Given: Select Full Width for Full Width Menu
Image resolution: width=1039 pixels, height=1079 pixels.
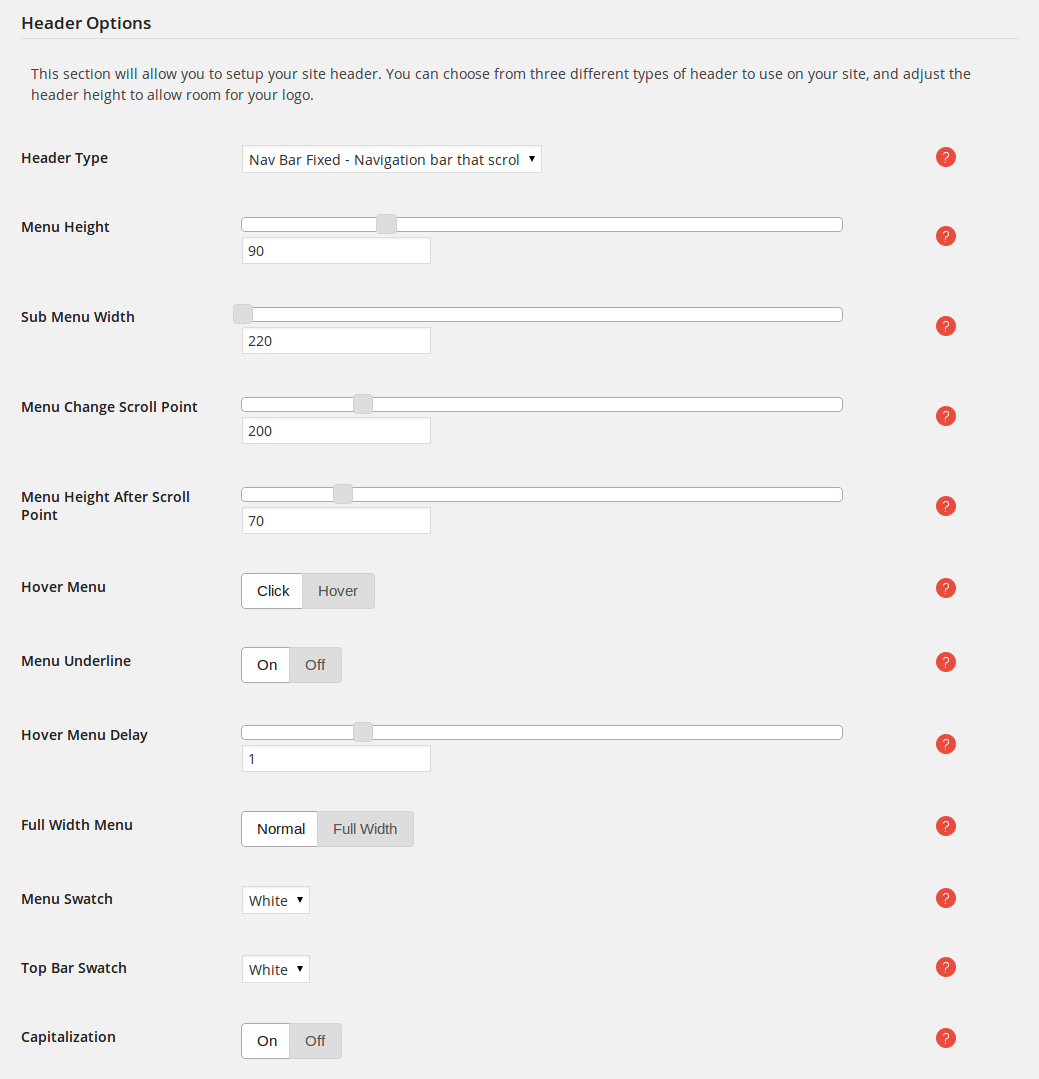Looking at the screenshot, I should pyautogui.click(x=365, y=829).
